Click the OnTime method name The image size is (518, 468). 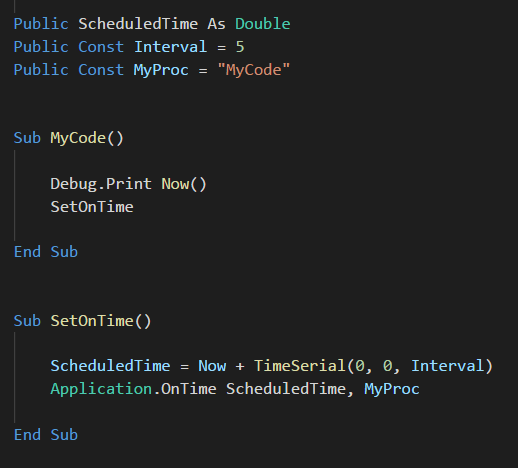pos(188,389)
